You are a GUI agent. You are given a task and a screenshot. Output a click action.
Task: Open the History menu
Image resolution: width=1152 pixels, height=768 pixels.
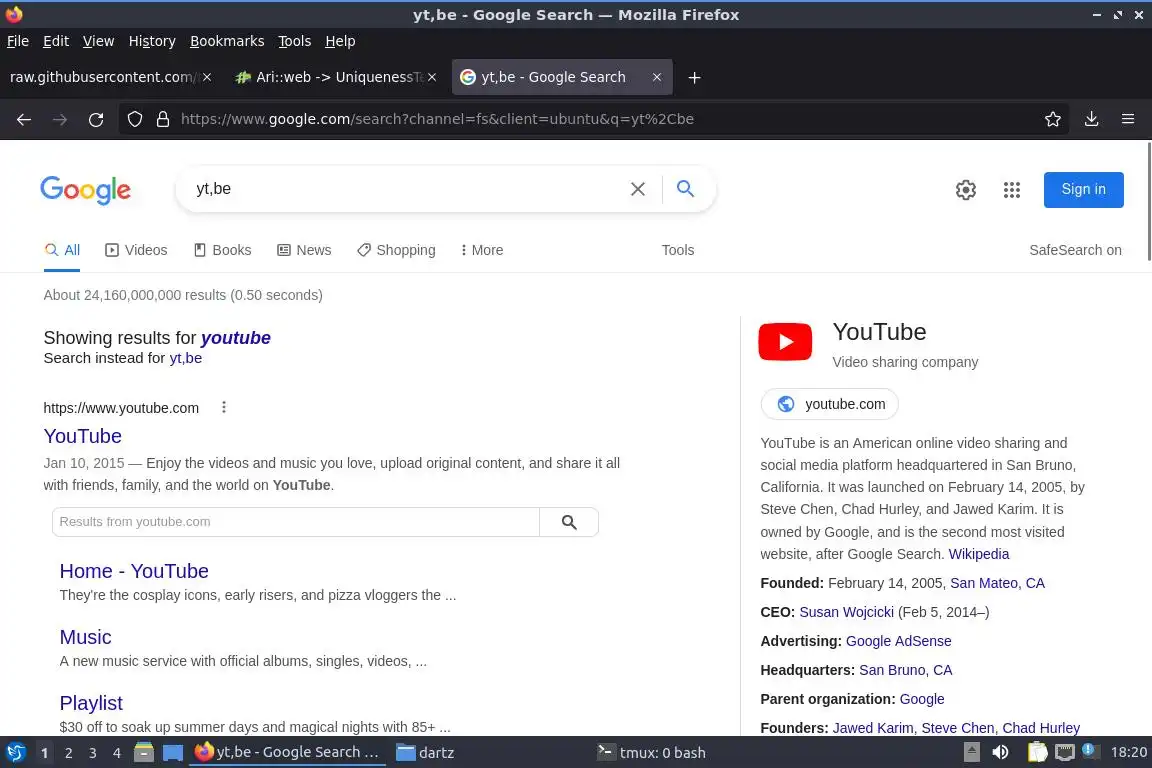point(152,41)
